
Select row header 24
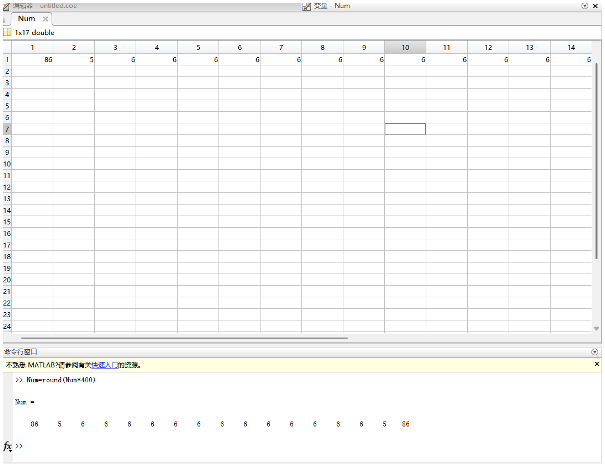coord(7,327)
